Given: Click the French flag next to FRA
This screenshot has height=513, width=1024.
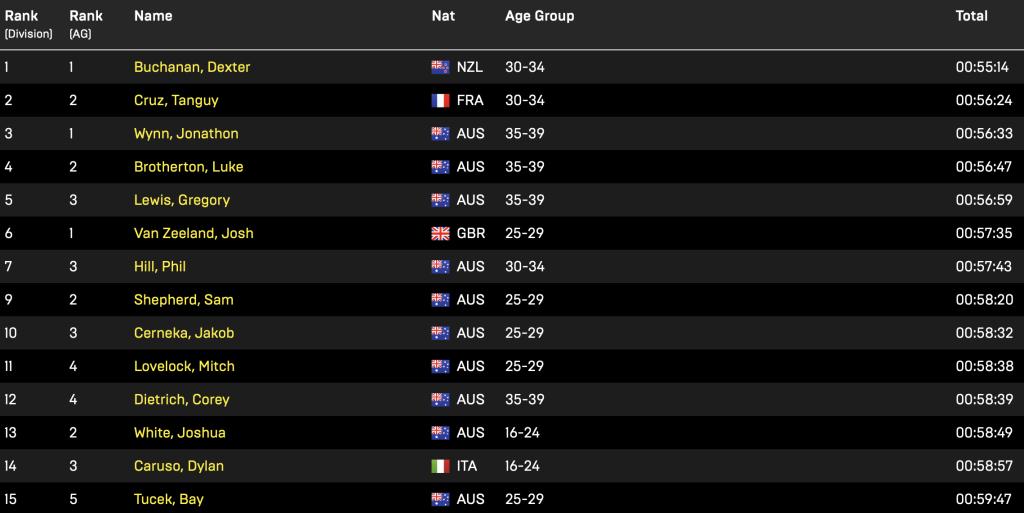Looking at the screenshot, I should (x=440, y=101).
